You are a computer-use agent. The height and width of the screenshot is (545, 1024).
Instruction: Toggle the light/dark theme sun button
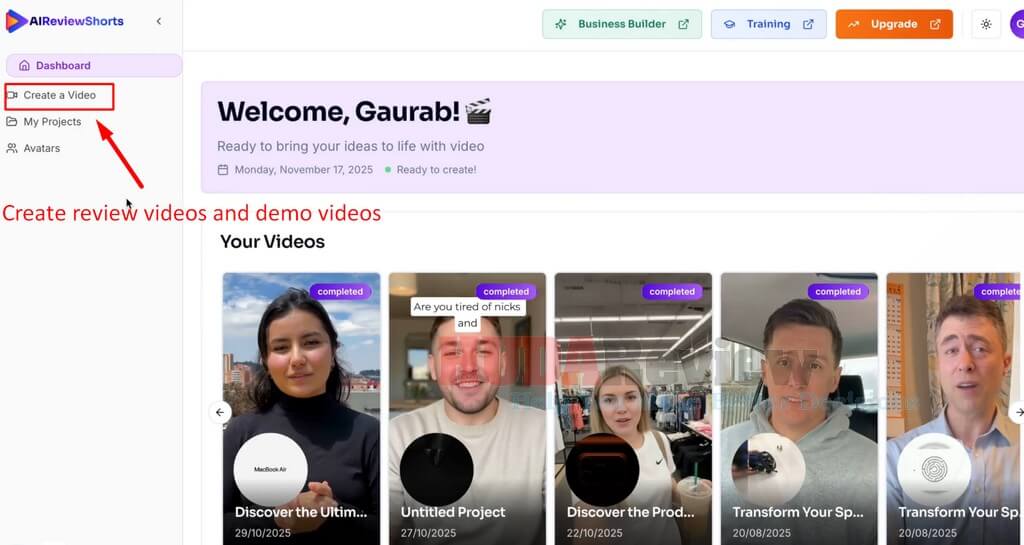click(986, 24)
